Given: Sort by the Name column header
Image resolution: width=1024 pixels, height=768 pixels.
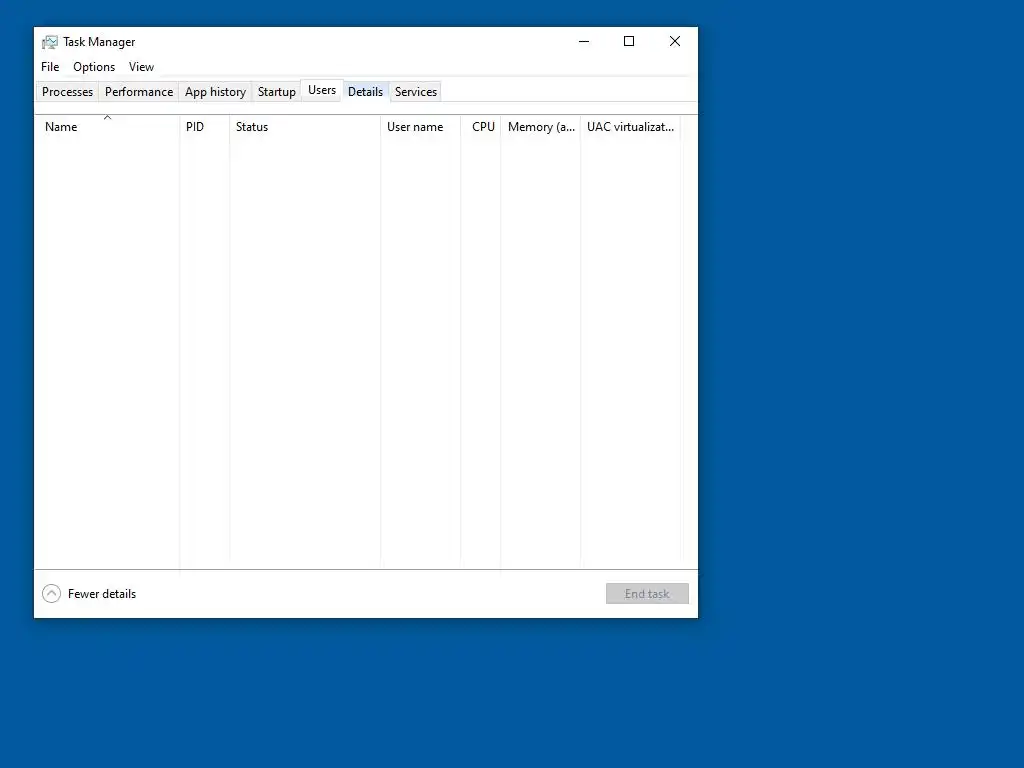Looking at the screenshot, I should pyautogui.click(x=107, y=127).
